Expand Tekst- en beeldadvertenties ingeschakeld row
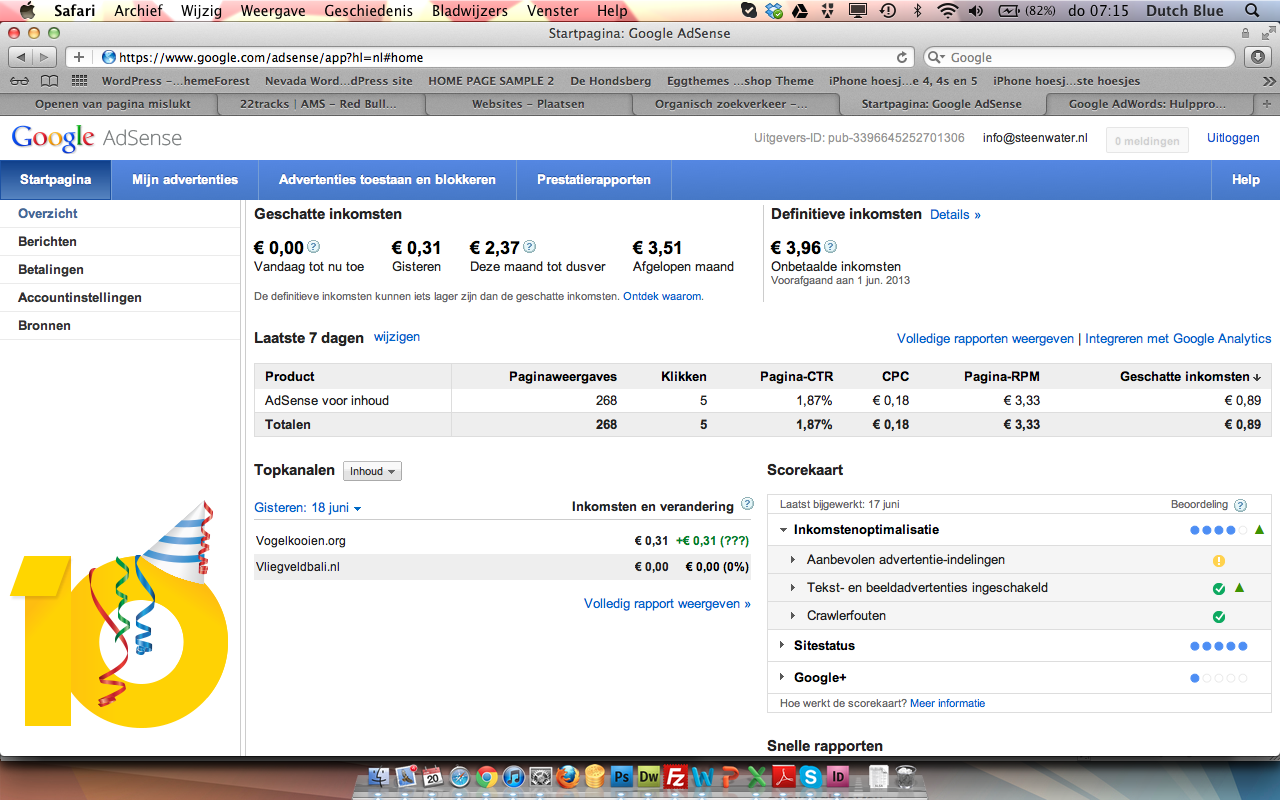The height and width of the screenshot is (800, 1280). click(x=793, y=588)
